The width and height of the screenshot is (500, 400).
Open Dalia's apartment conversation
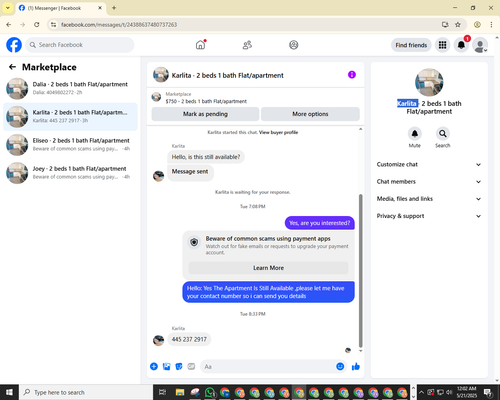tap(70, 88)
